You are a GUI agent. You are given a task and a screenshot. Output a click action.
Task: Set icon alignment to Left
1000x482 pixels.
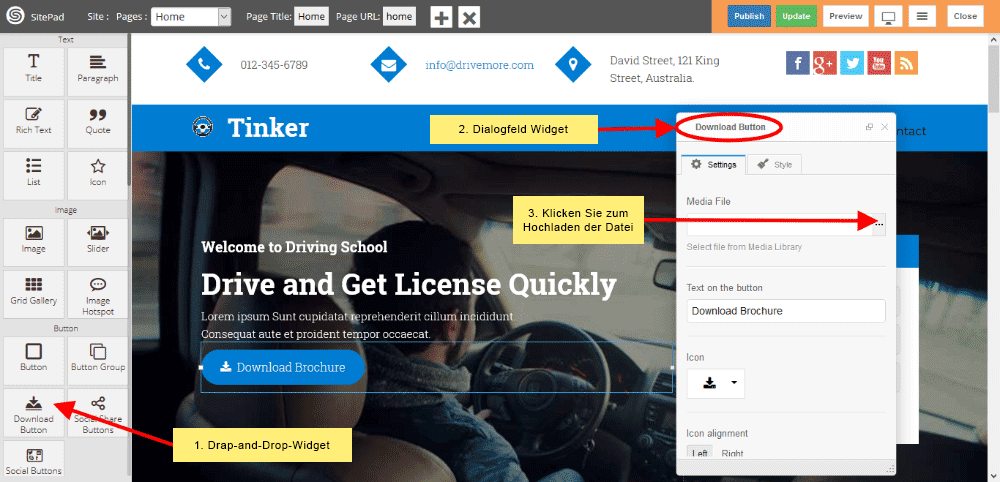700,453
